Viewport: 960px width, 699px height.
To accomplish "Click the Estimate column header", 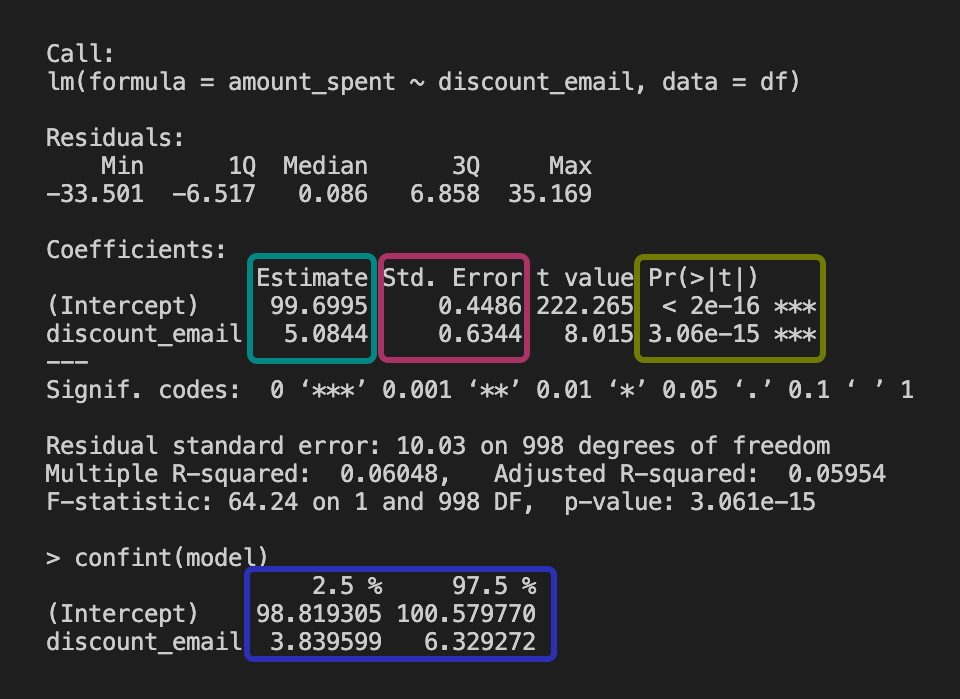I will point(312,277).
